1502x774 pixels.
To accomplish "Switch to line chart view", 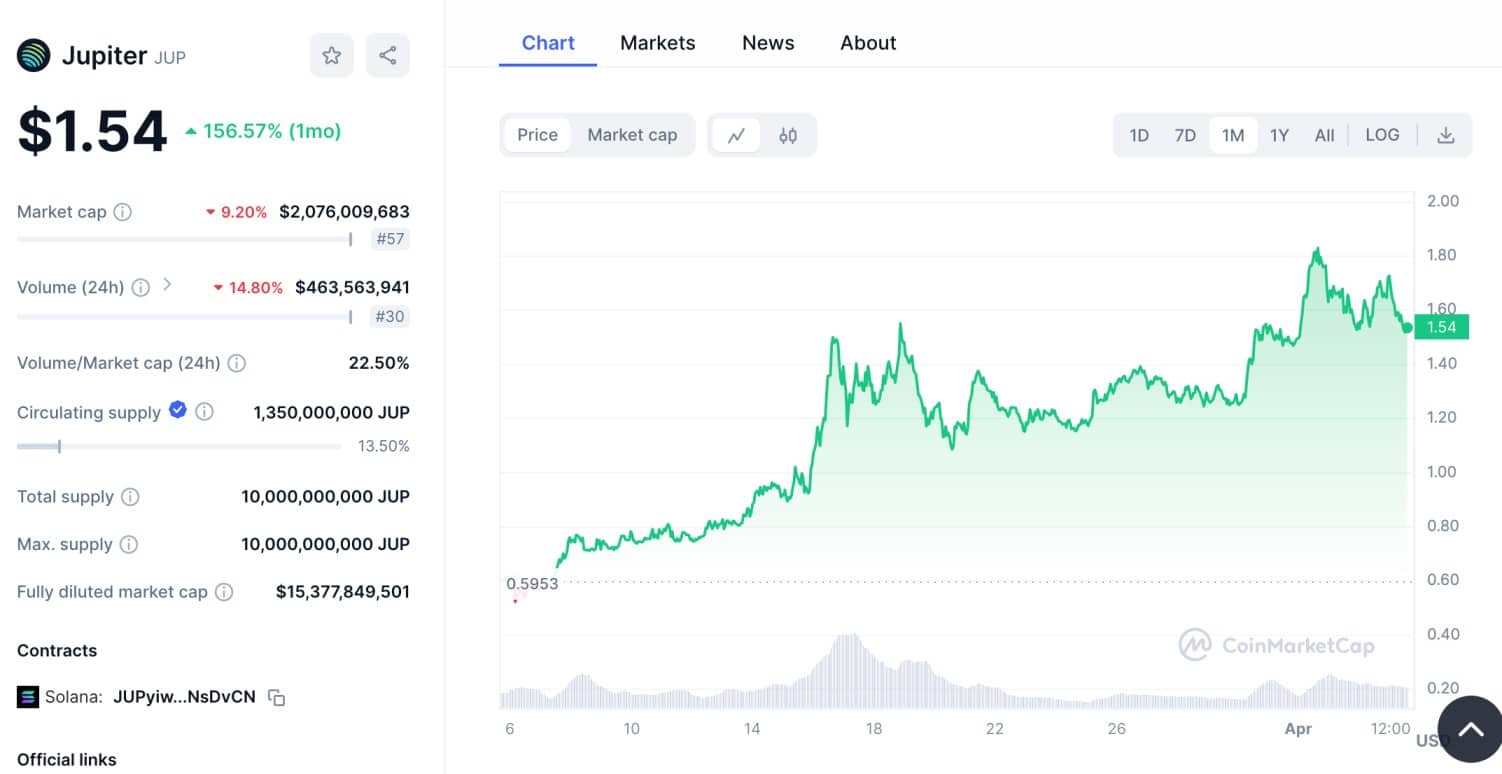I will [736, 135].
